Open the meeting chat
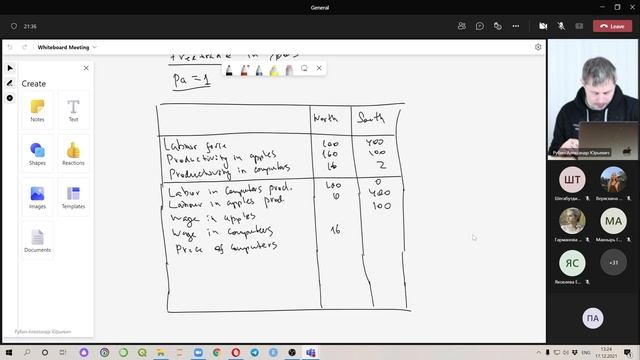Image resolution: width=640 pixels, height=360 pixels. (x=480, y=26)
